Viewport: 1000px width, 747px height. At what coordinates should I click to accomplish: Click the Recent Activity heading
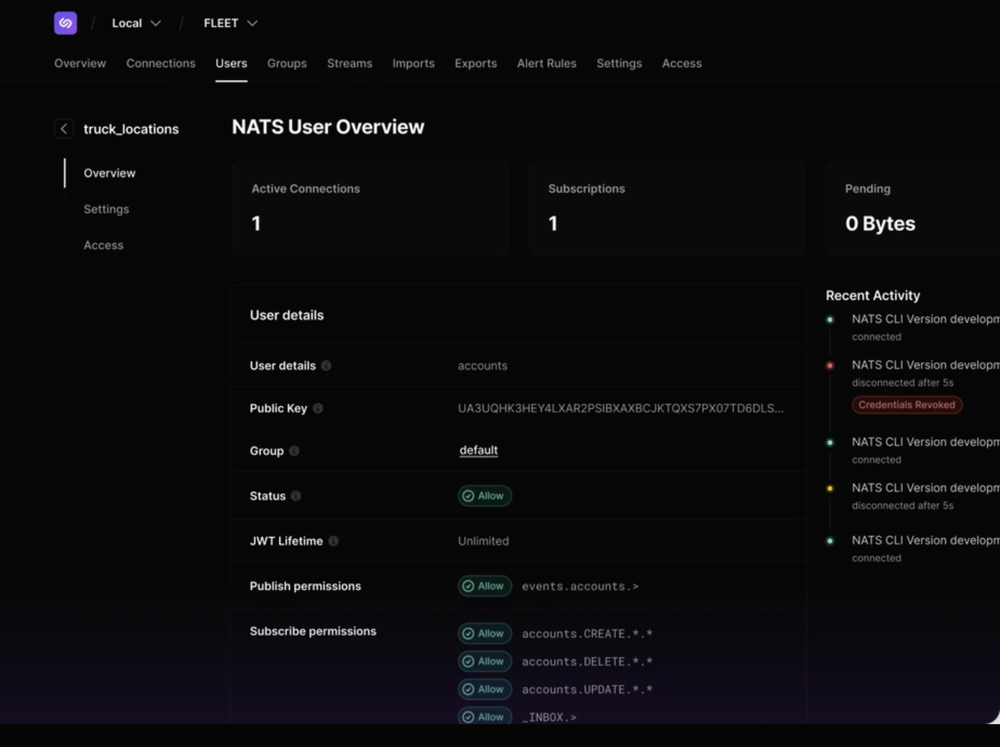[x=872, y=295]
